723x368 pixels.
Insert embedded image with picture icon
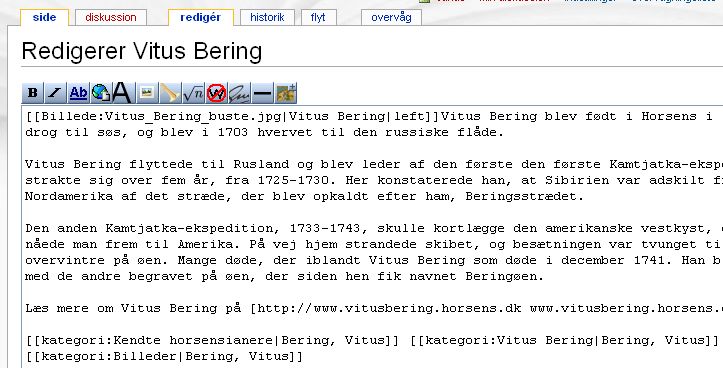[147, 93]
